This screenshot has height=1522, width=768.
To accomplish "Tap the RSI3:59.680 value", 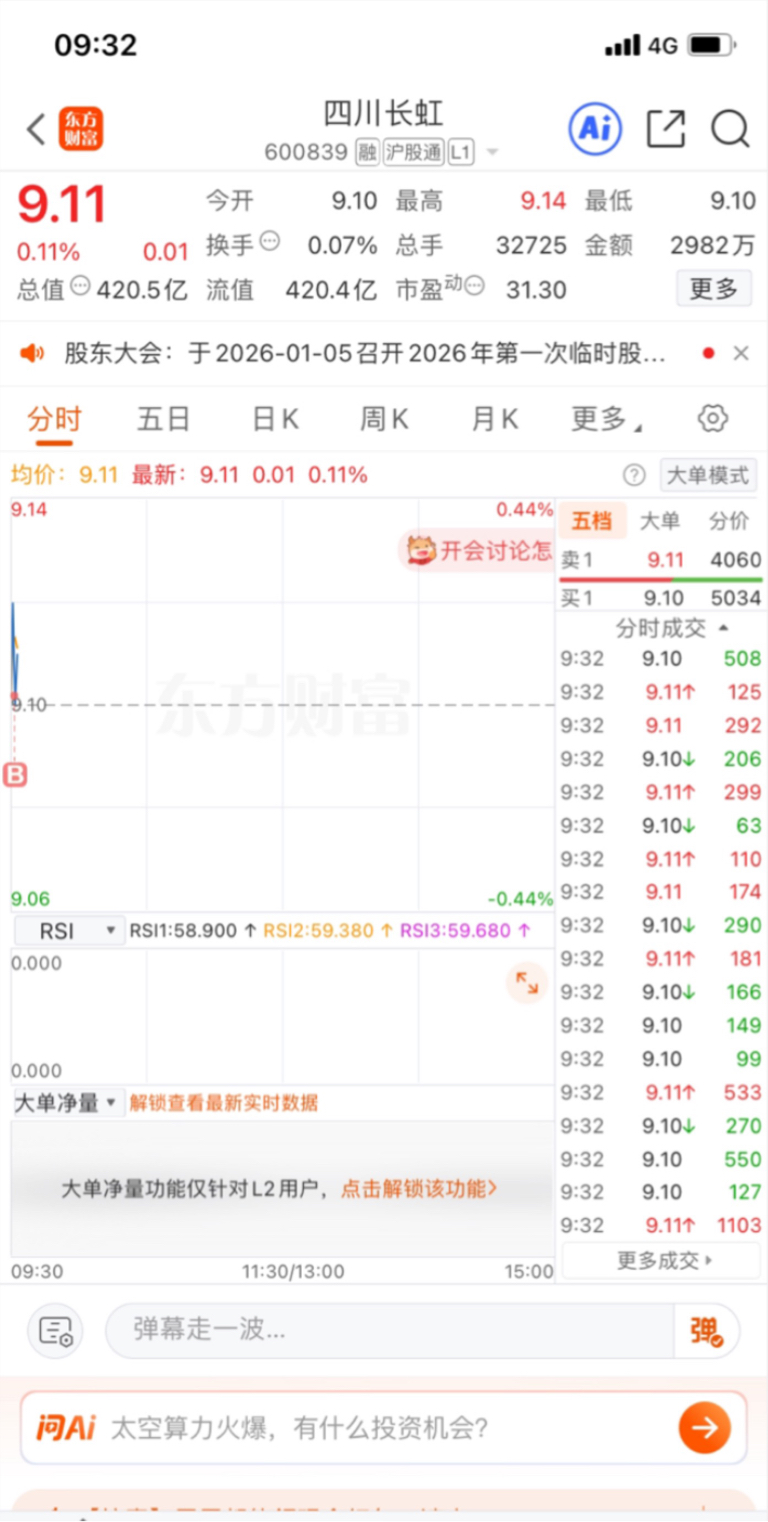I will tap(466, 931).
